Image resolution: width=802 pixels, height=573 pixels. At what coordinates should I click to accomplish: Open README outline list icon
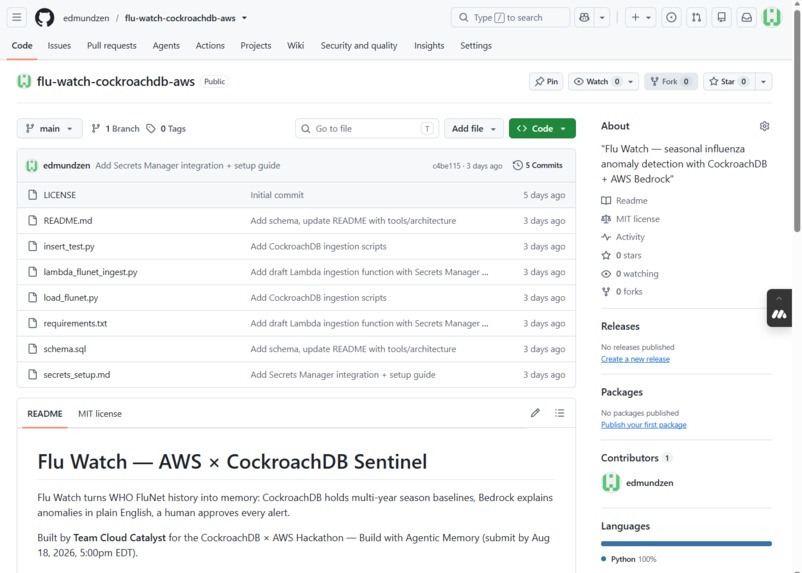(x=560, y=413)
